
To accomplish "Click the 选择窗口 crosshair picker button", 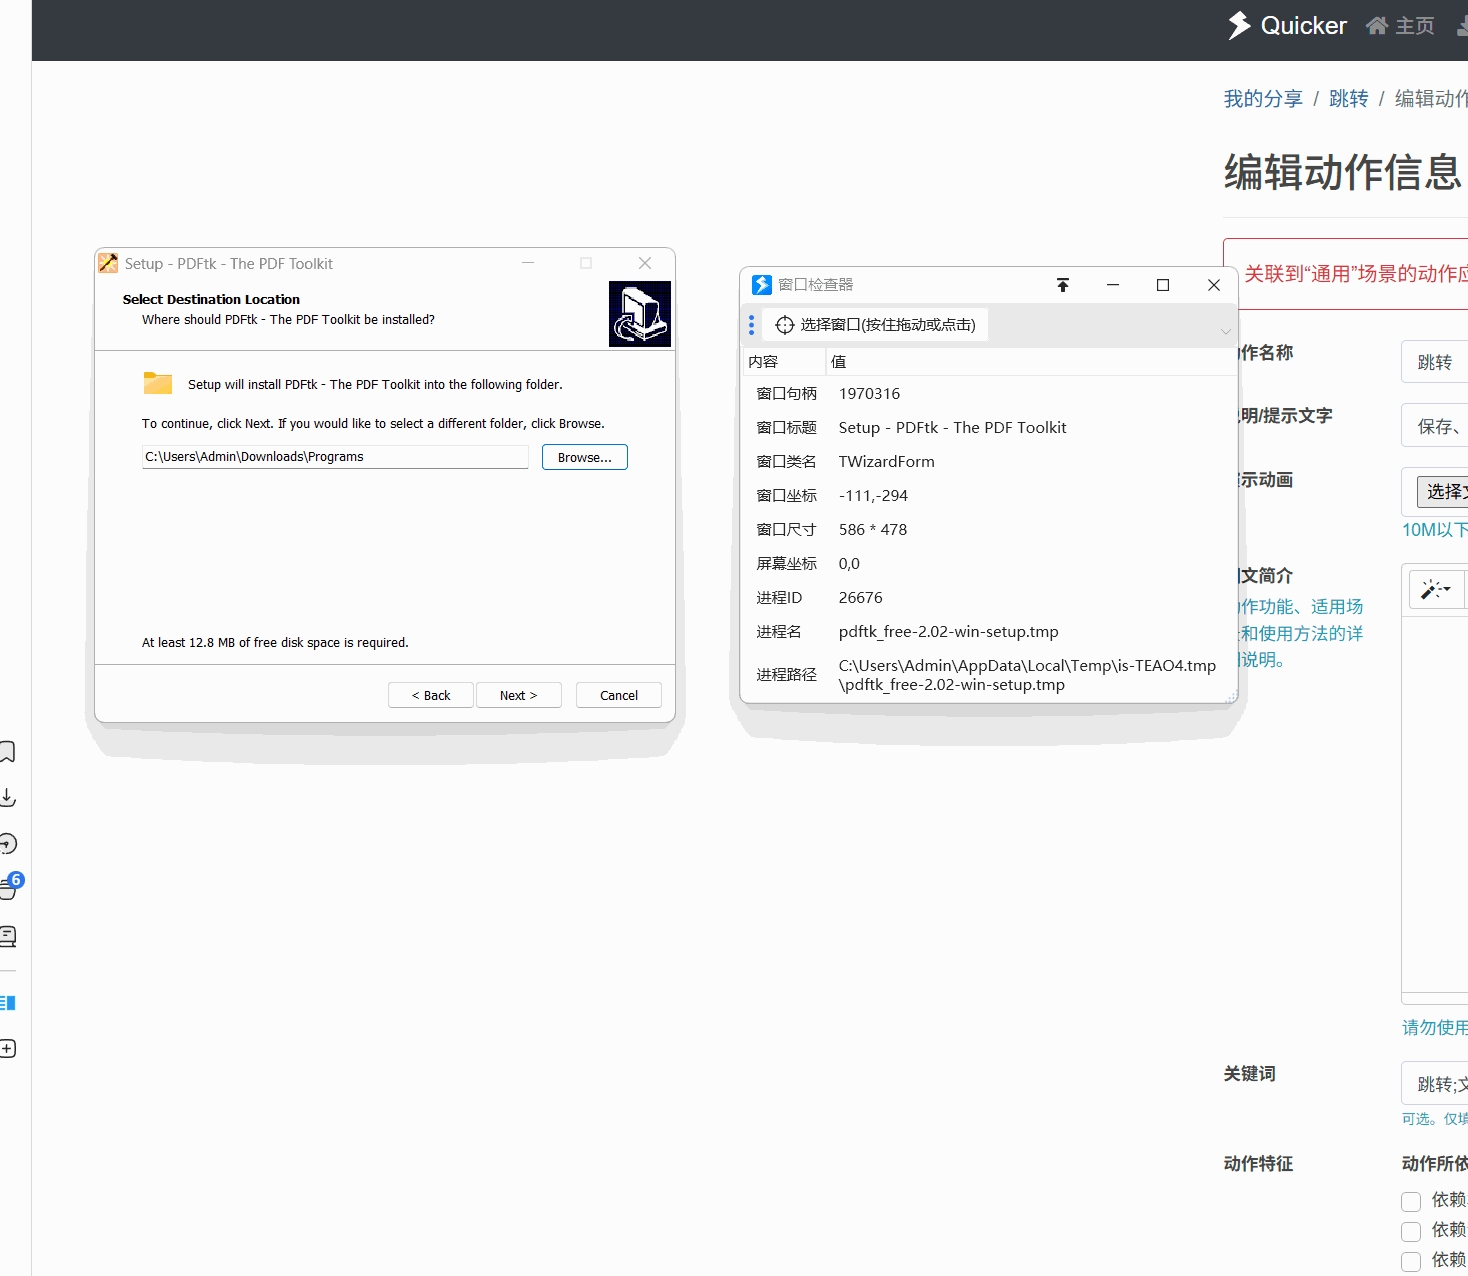I will click(x=876, y=325).
